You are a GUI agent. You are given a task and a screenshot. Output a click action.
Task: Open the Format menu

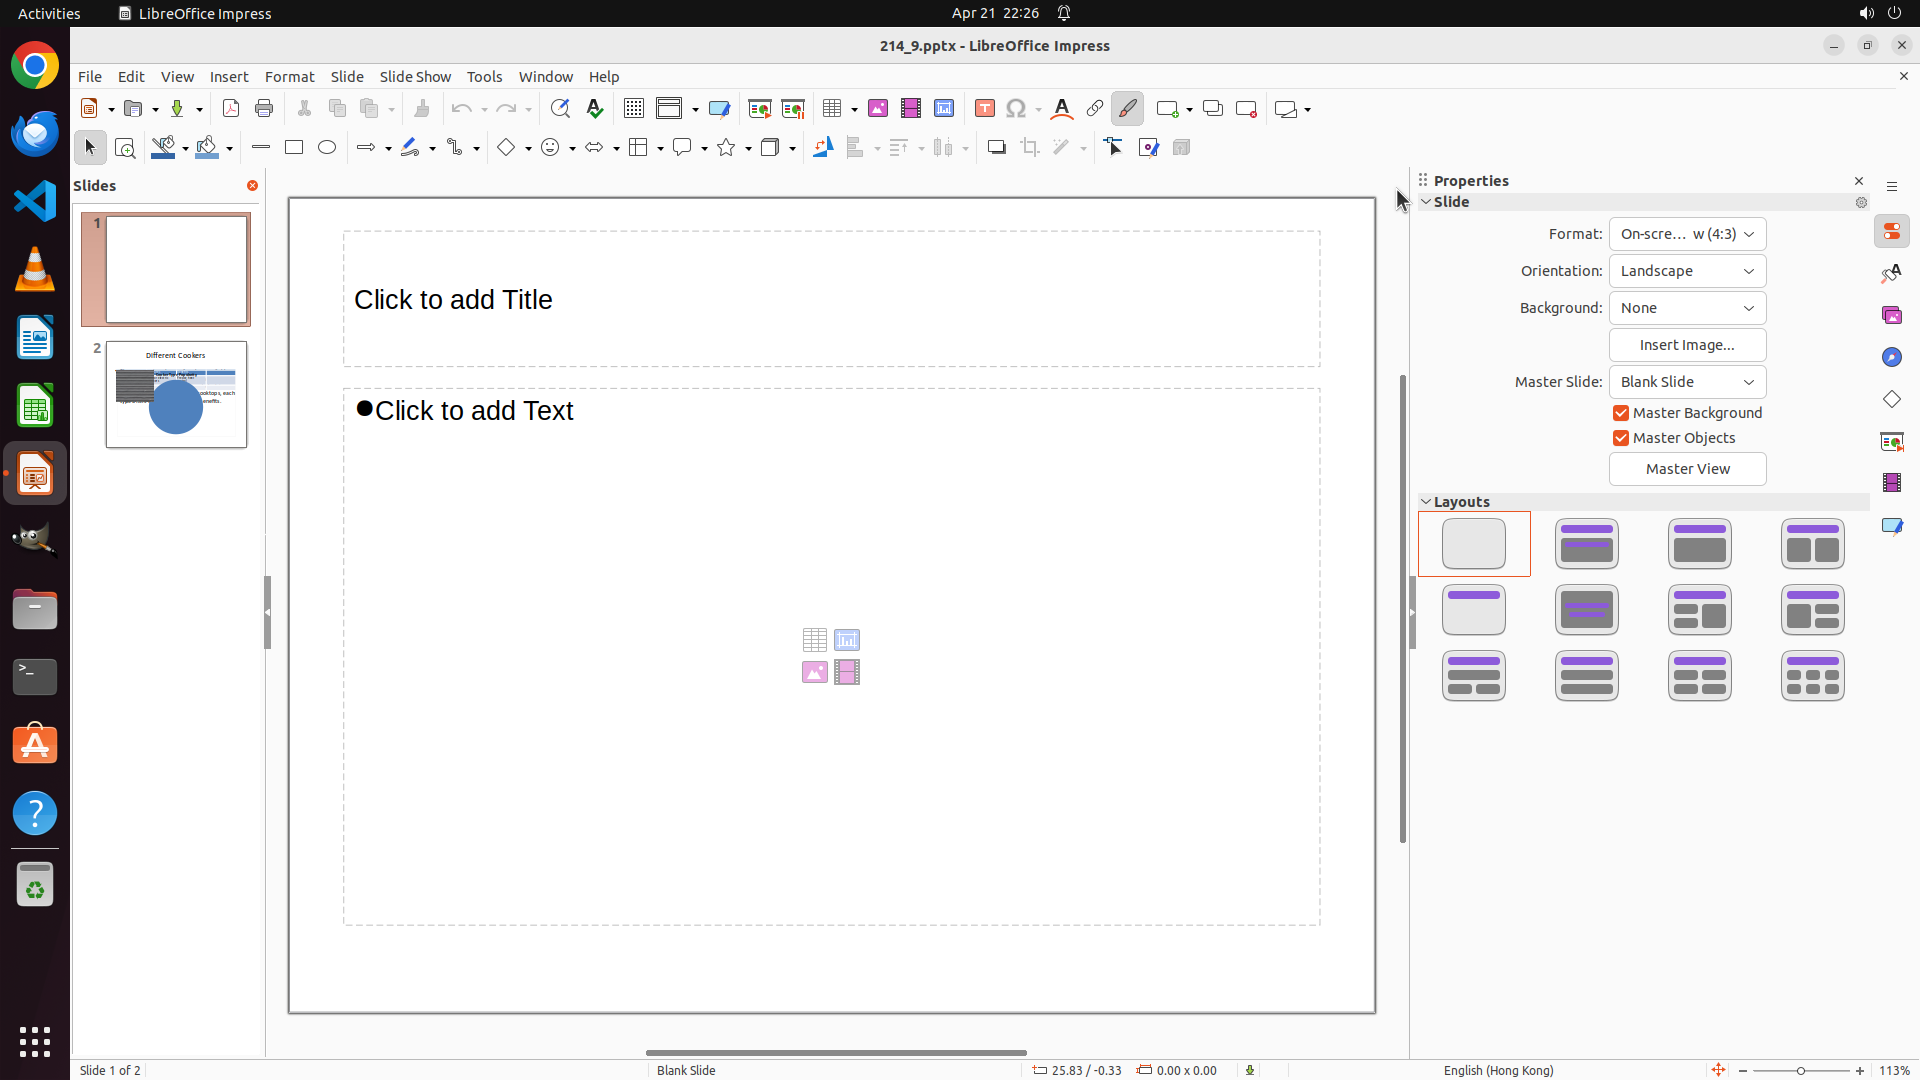(x=289, y=76)
